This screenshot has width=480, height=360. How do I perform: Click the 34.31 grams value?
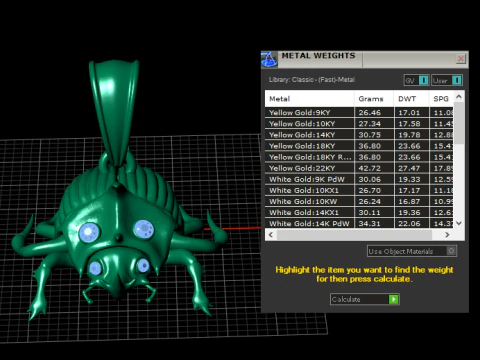369,223
